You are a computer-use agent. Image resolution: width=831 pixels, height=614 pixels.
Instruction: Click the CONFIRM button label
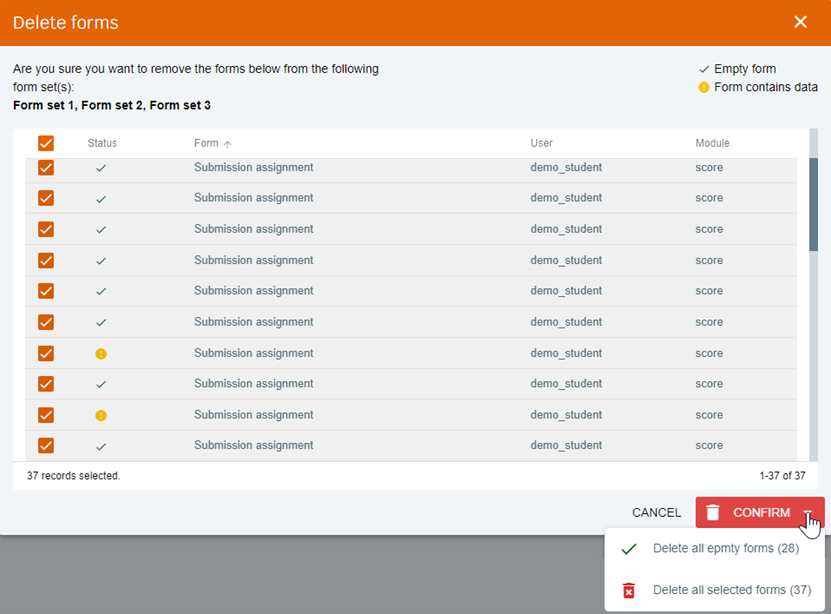[762, 512]
